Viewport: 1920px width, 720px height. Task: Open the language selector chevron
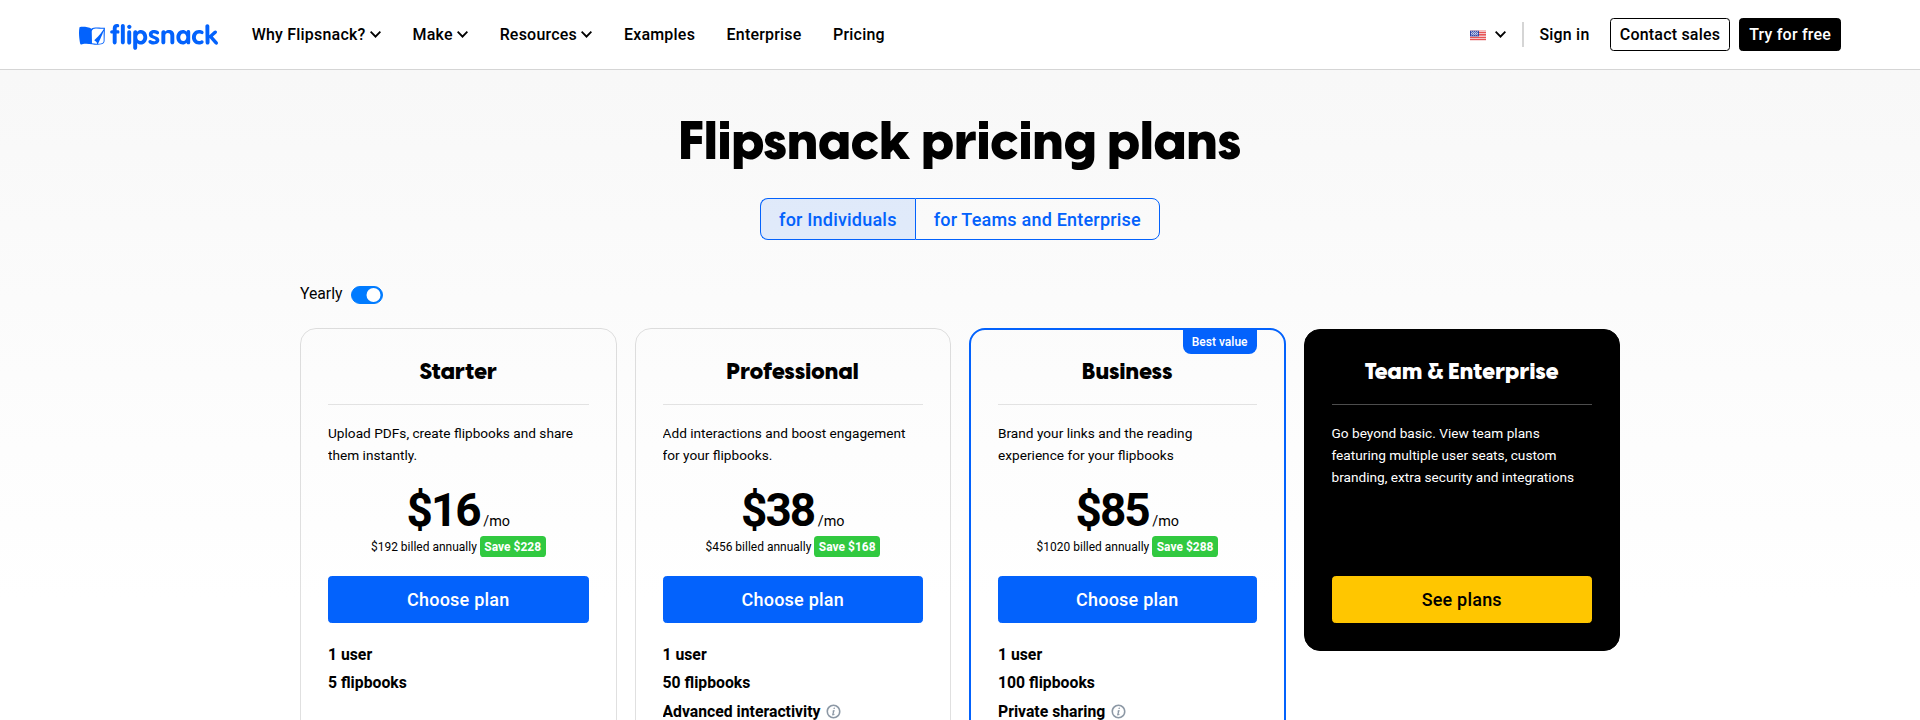coord(1500,34)
